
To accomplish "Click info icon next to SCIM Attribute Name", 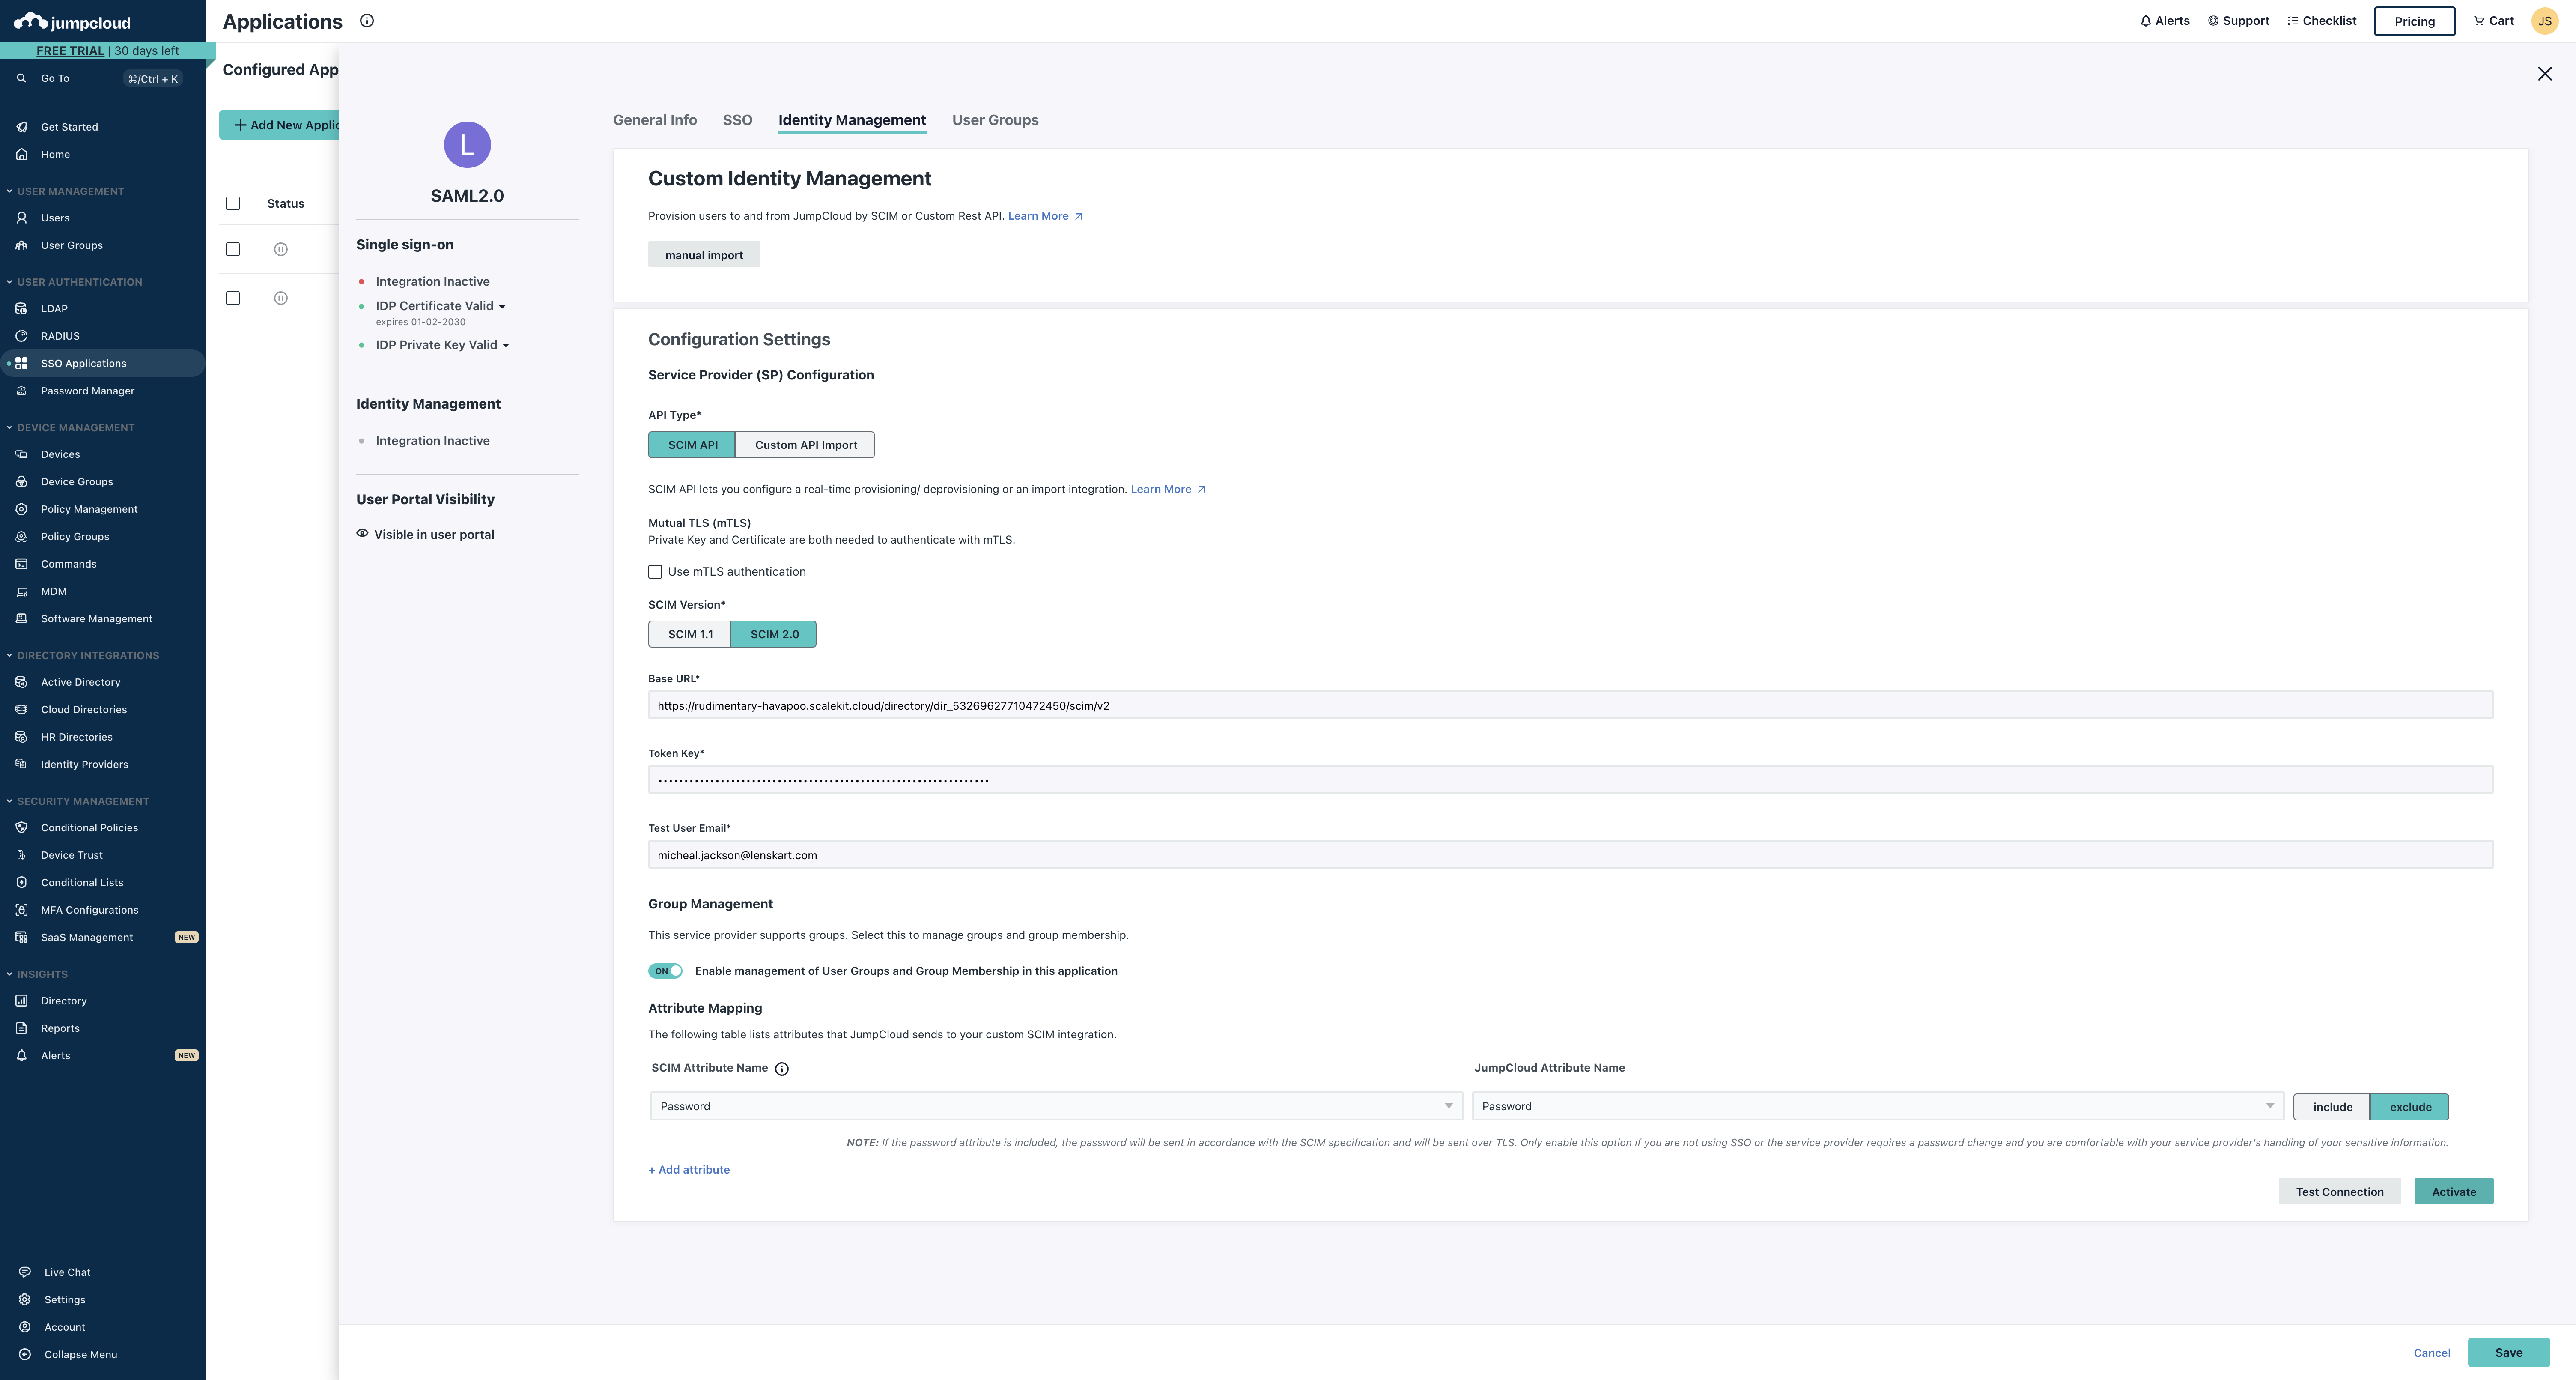I will click(782, 1069).
